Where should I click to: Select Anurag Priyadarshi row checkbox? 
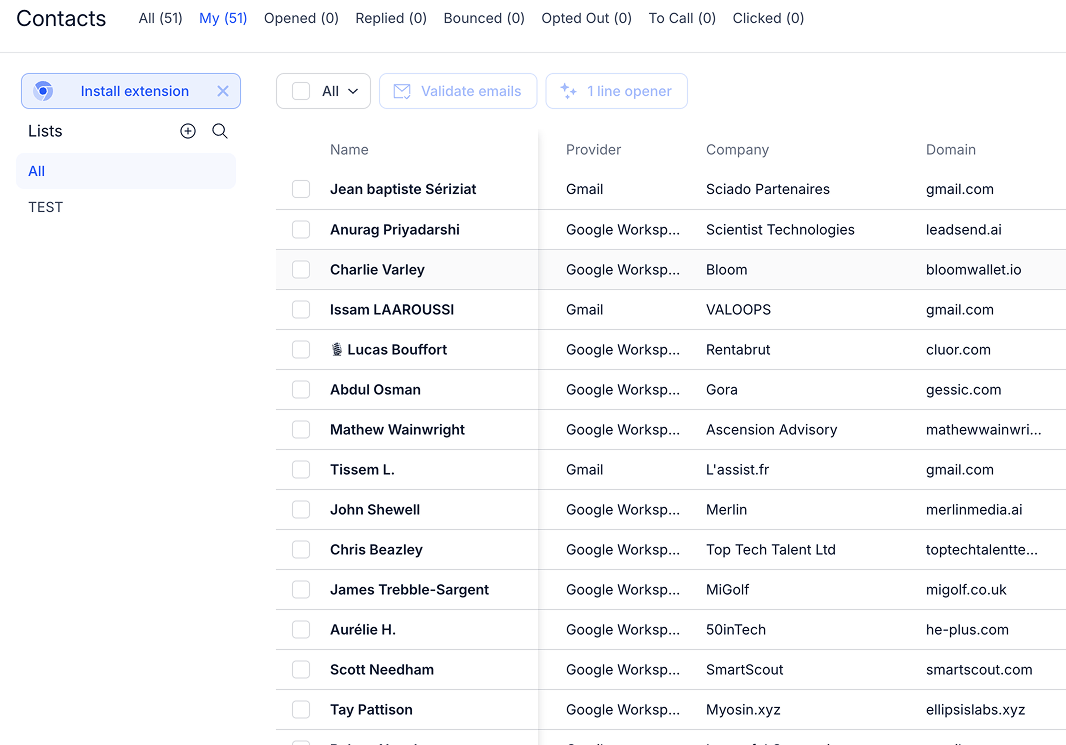click(x=301, y=230)
